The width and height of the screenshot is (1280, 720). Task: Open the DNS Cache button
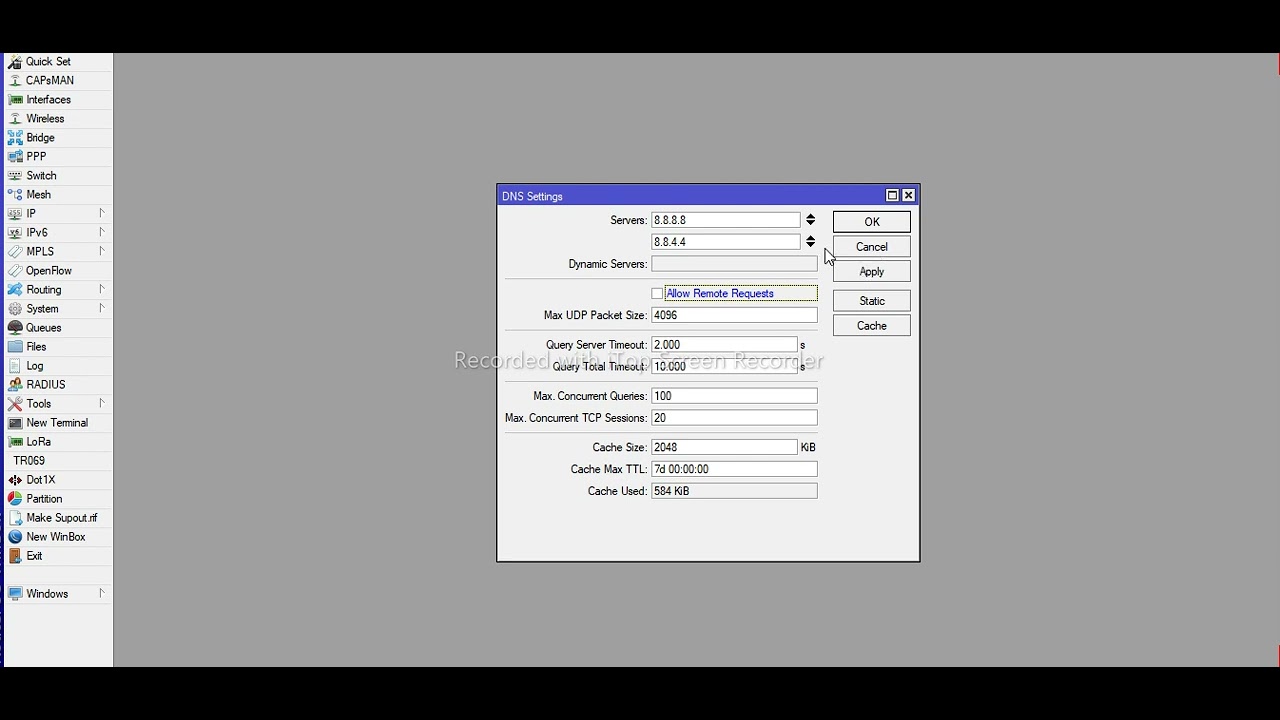tap(872, 326)
